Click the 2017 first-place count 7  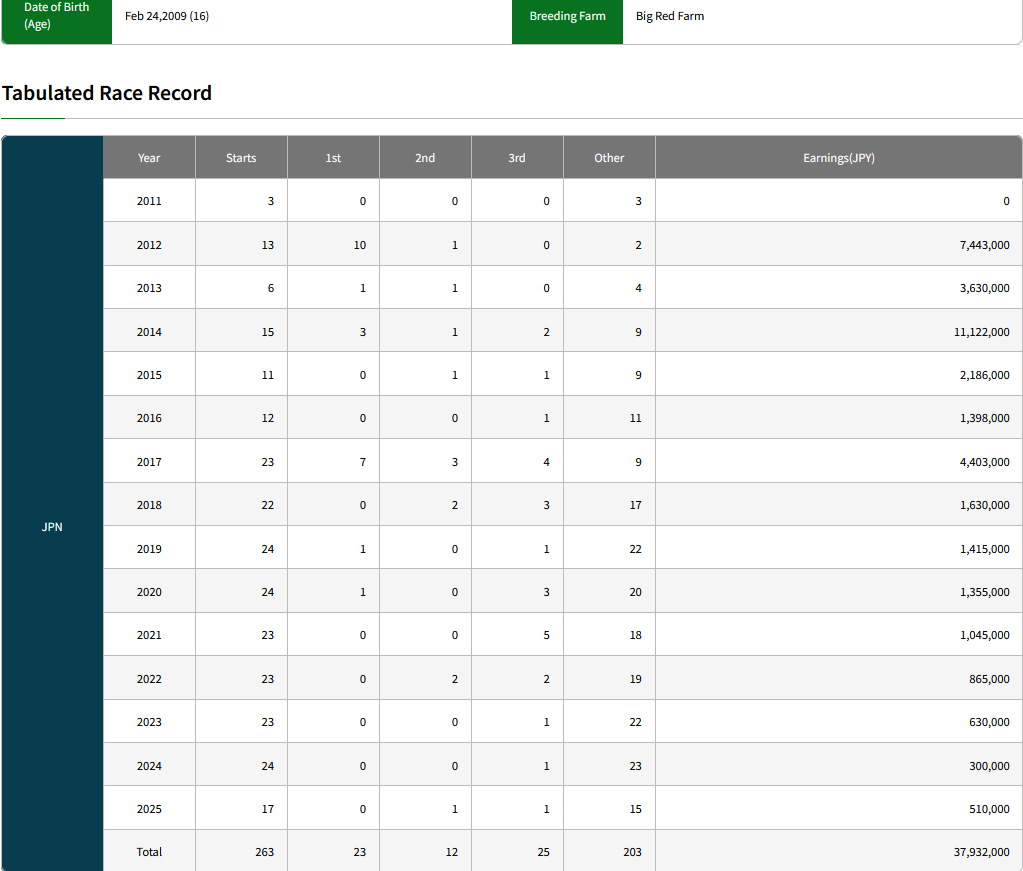pos(363,462)
